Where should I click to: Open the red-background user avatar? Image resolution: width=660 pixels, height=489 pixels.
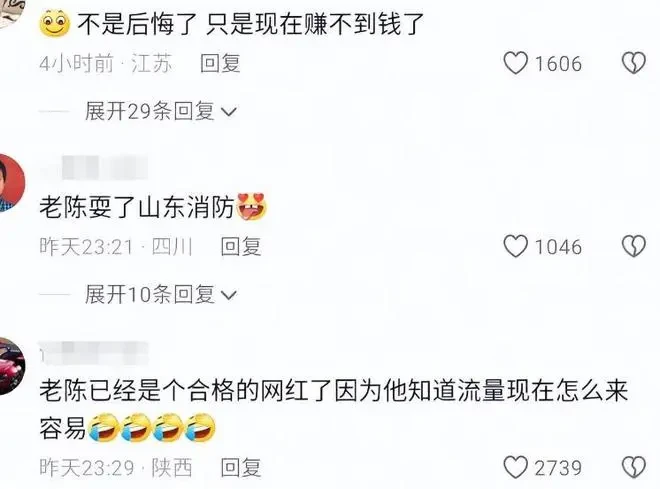[x=11, y=183]
